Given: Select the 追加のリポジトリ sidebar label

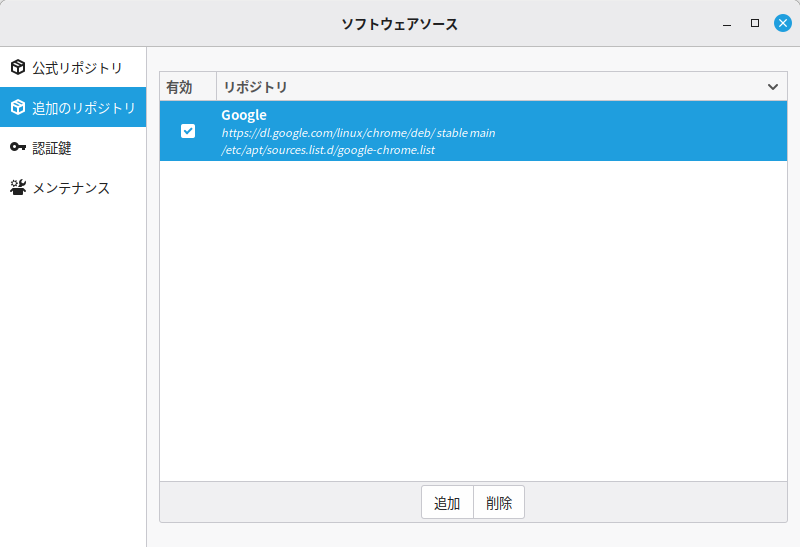Looking at the screenshot, I should (83, 108).
